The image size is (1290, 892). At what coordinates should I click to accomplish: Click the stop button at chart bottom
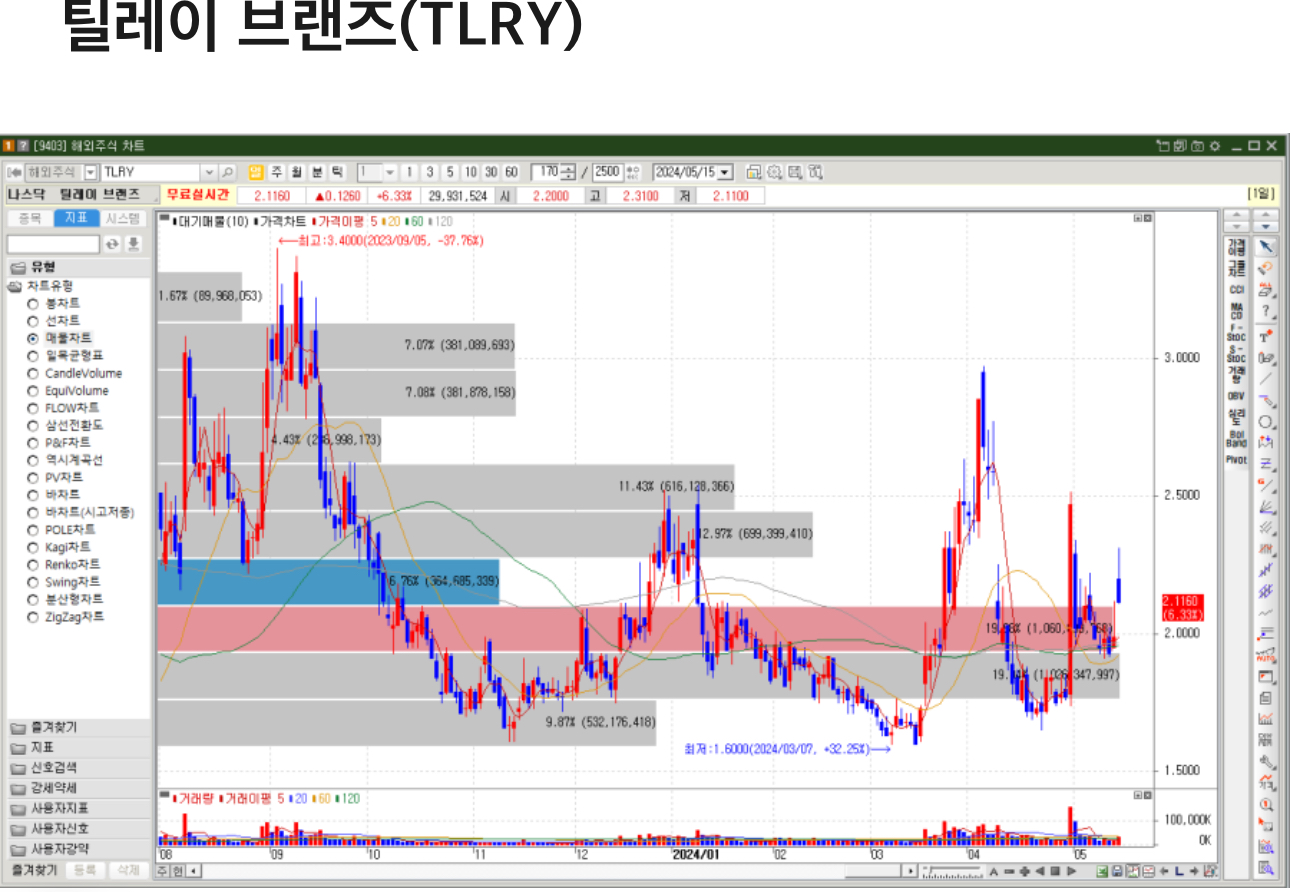click(1055, 871)
